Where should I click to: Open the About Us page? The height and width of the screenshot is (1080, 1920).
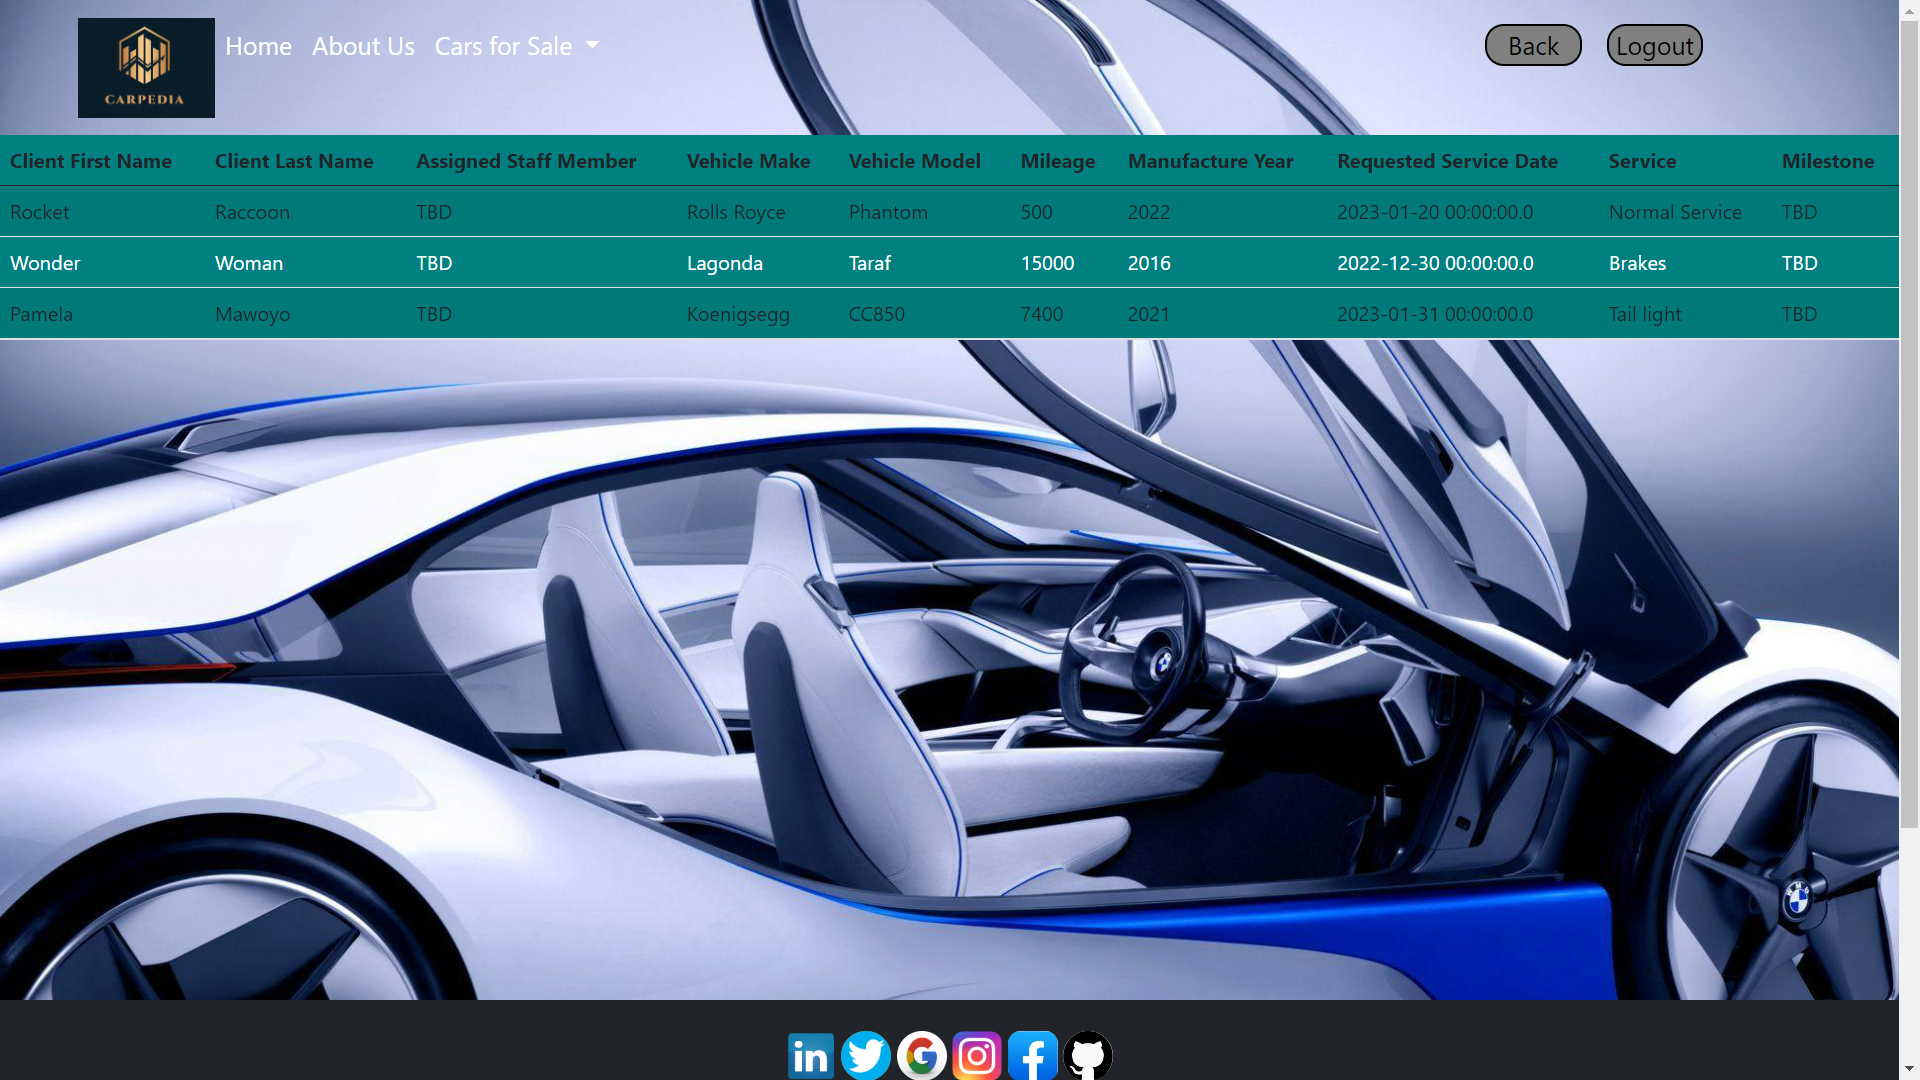pos(363,46)
